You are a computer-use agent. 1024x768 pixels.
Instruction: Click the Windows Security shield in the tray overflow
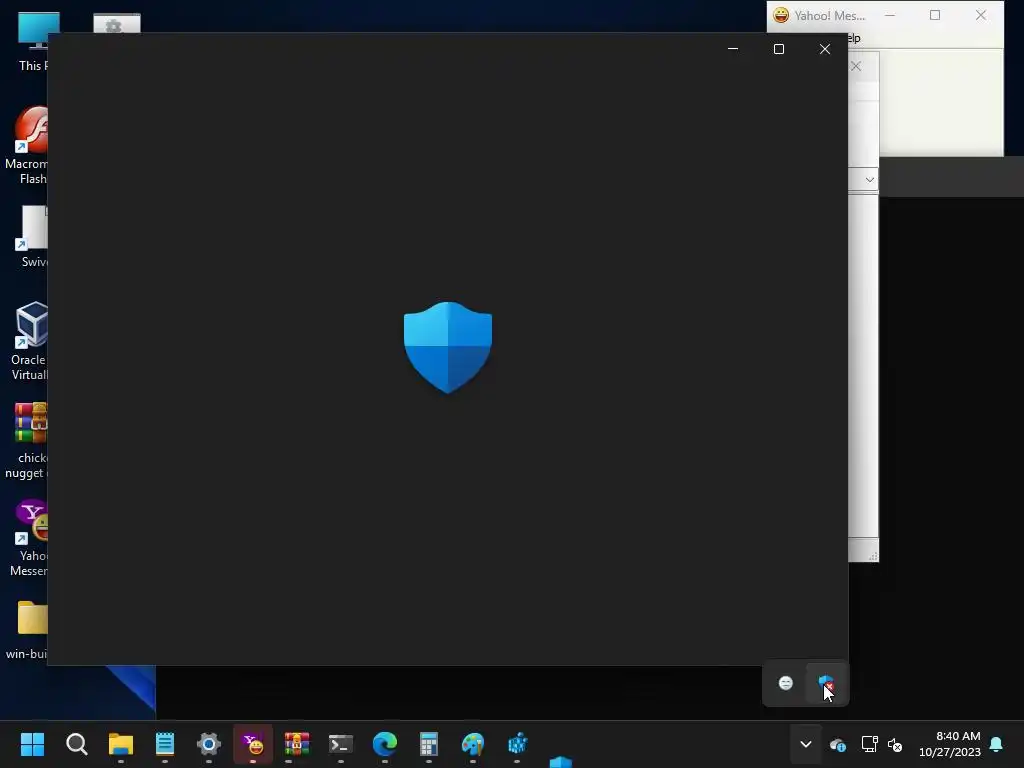[826, 684]
